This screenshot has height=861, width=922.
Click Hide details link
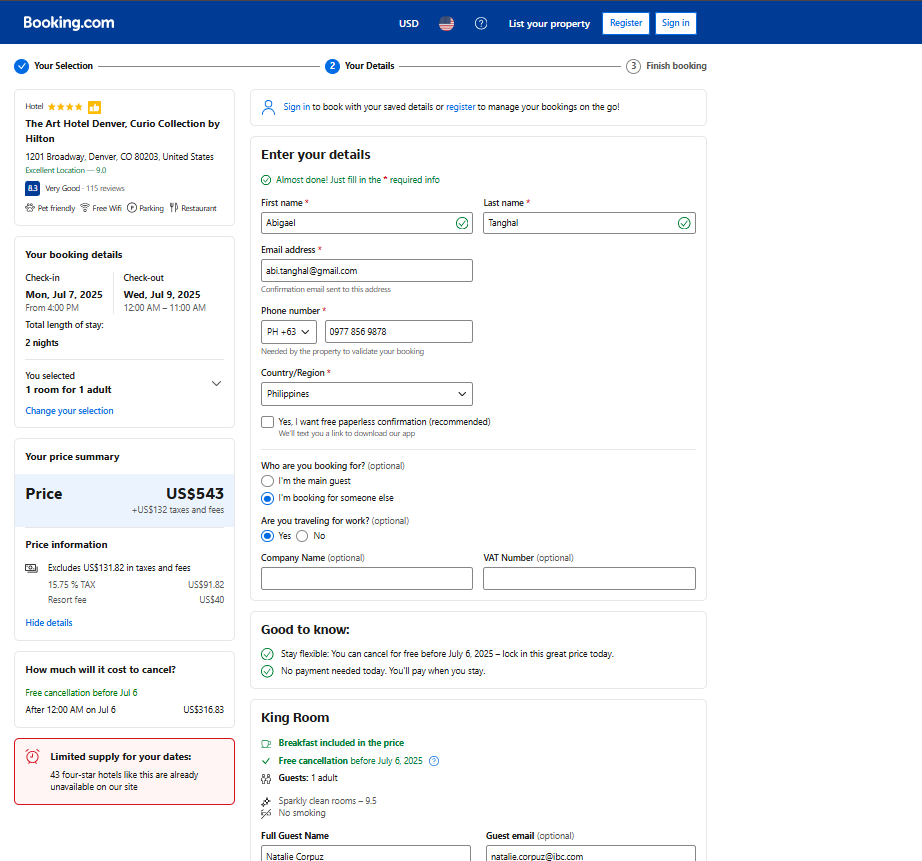point(49,623)
